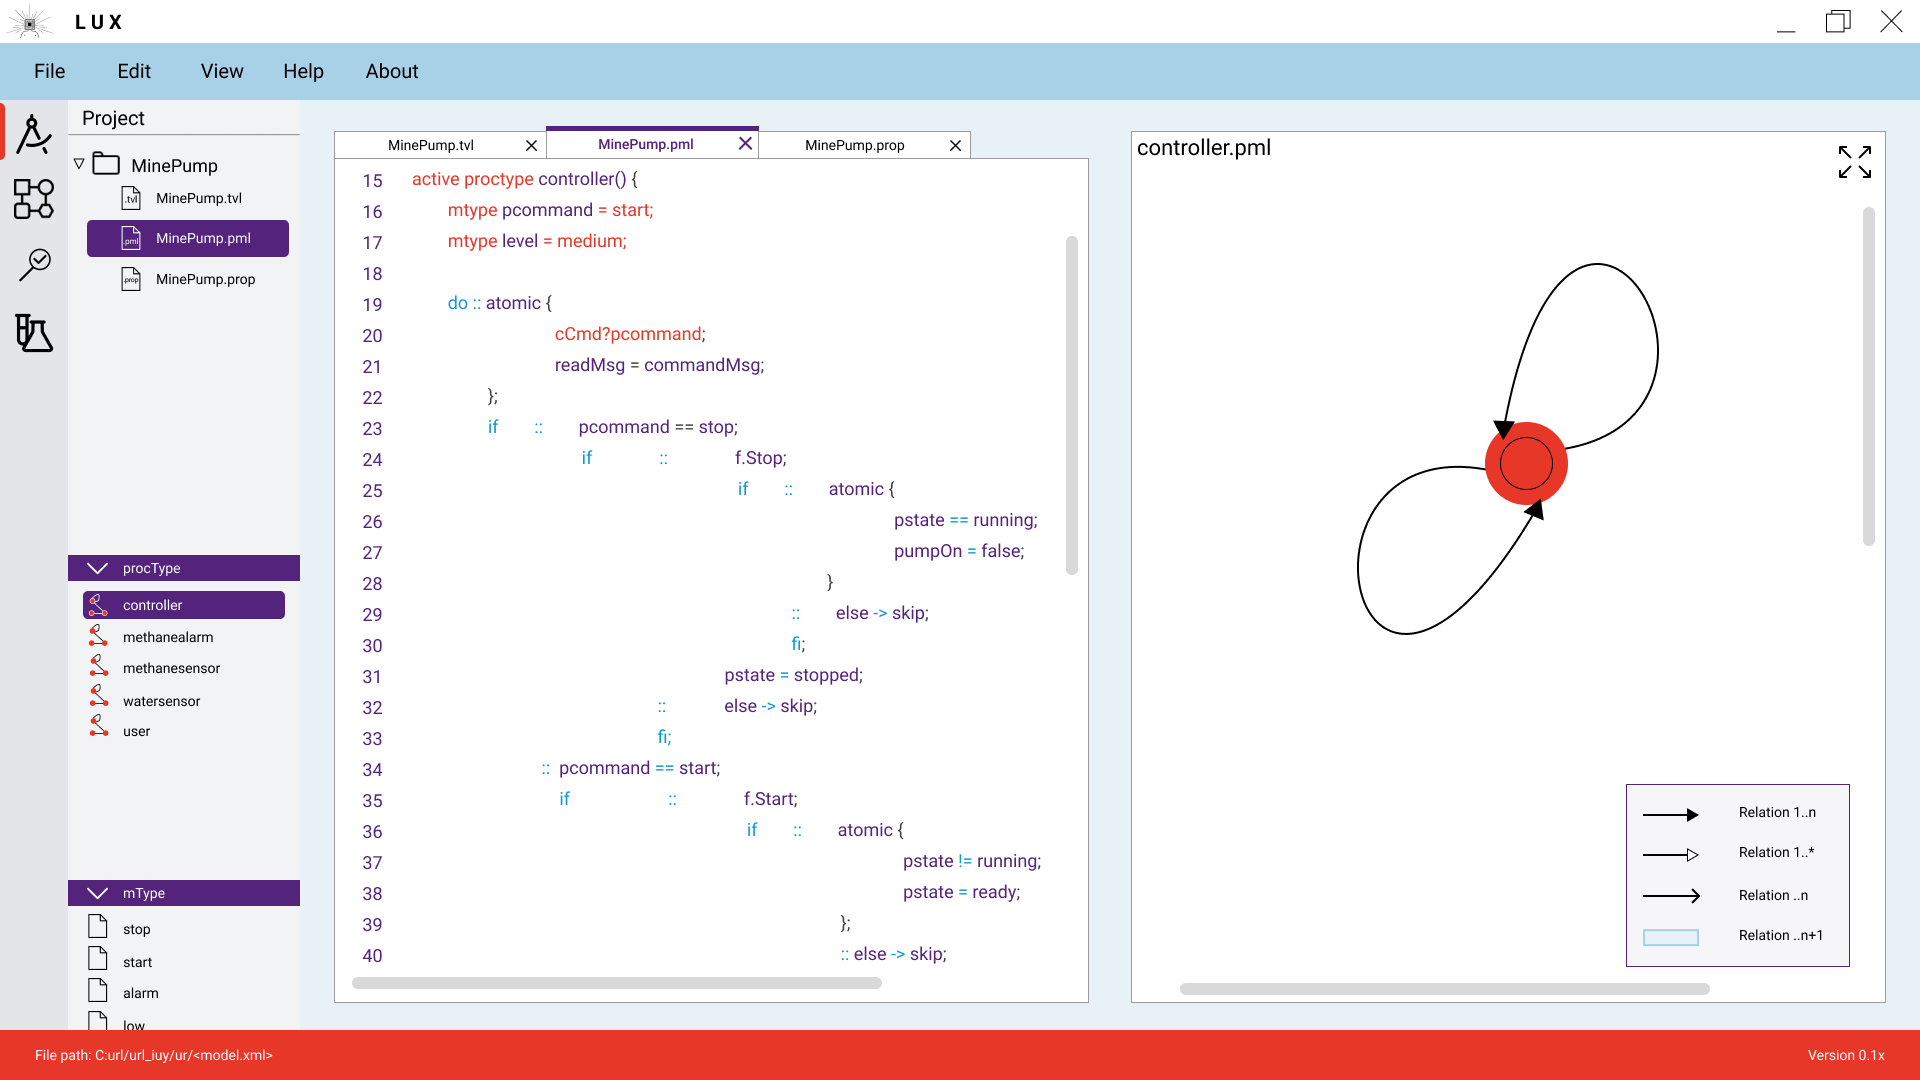
Task: Click the code editor vertical scrollbar
Action: coord(1072,405)
